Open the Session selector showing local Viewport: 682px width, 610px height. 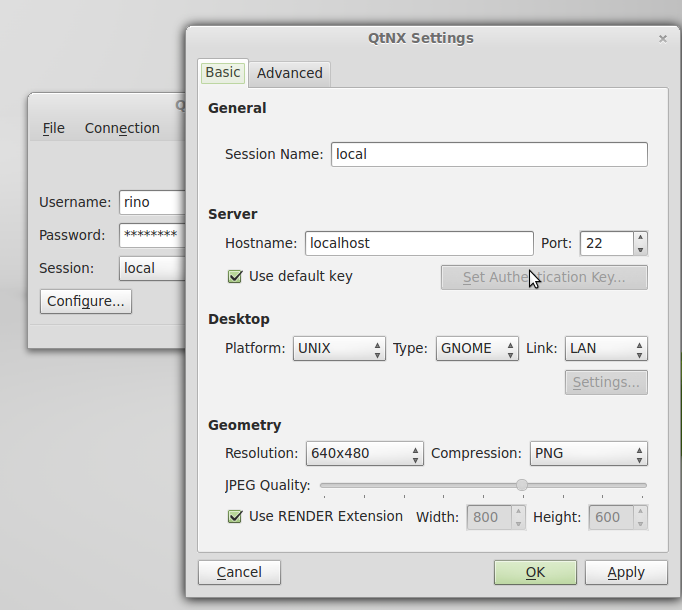(x=152, y=268)
